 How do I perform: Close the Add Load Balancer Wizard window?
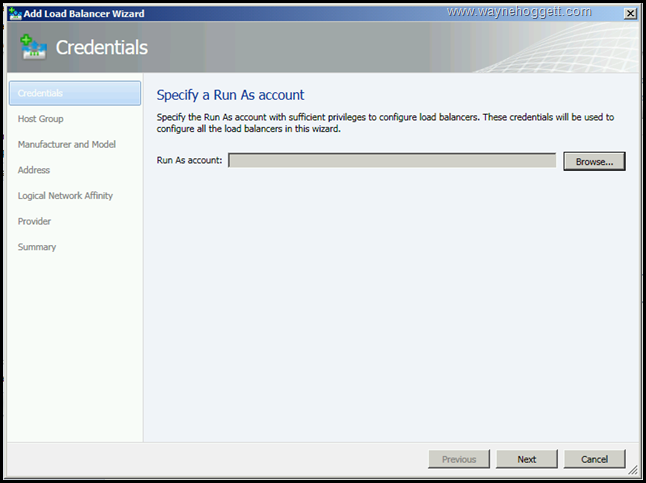(x=630, y=14)
